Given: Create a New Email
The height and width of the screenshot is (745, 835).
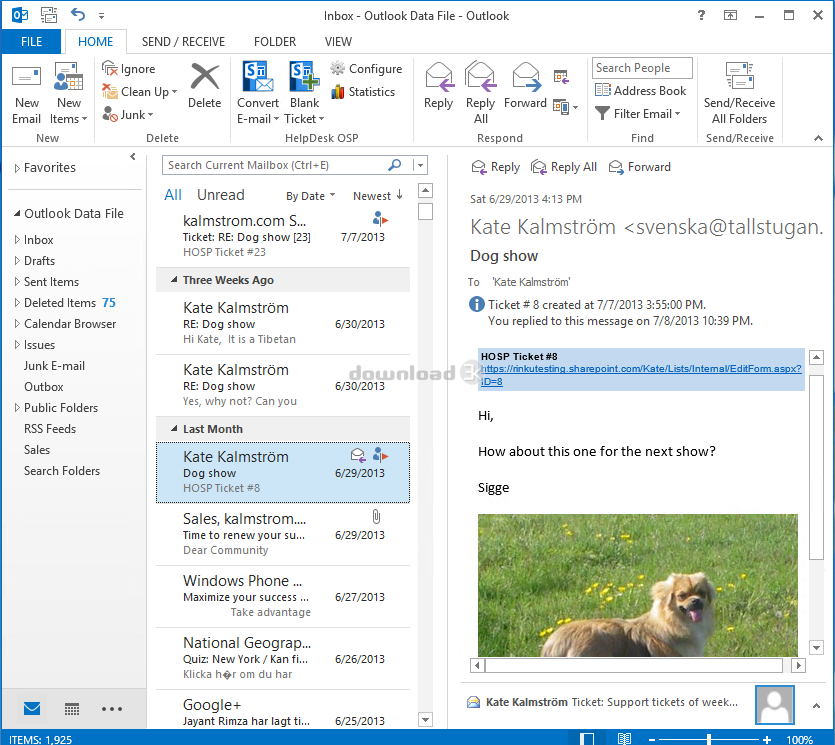Looking at the screenshot, I should point(26,95).
